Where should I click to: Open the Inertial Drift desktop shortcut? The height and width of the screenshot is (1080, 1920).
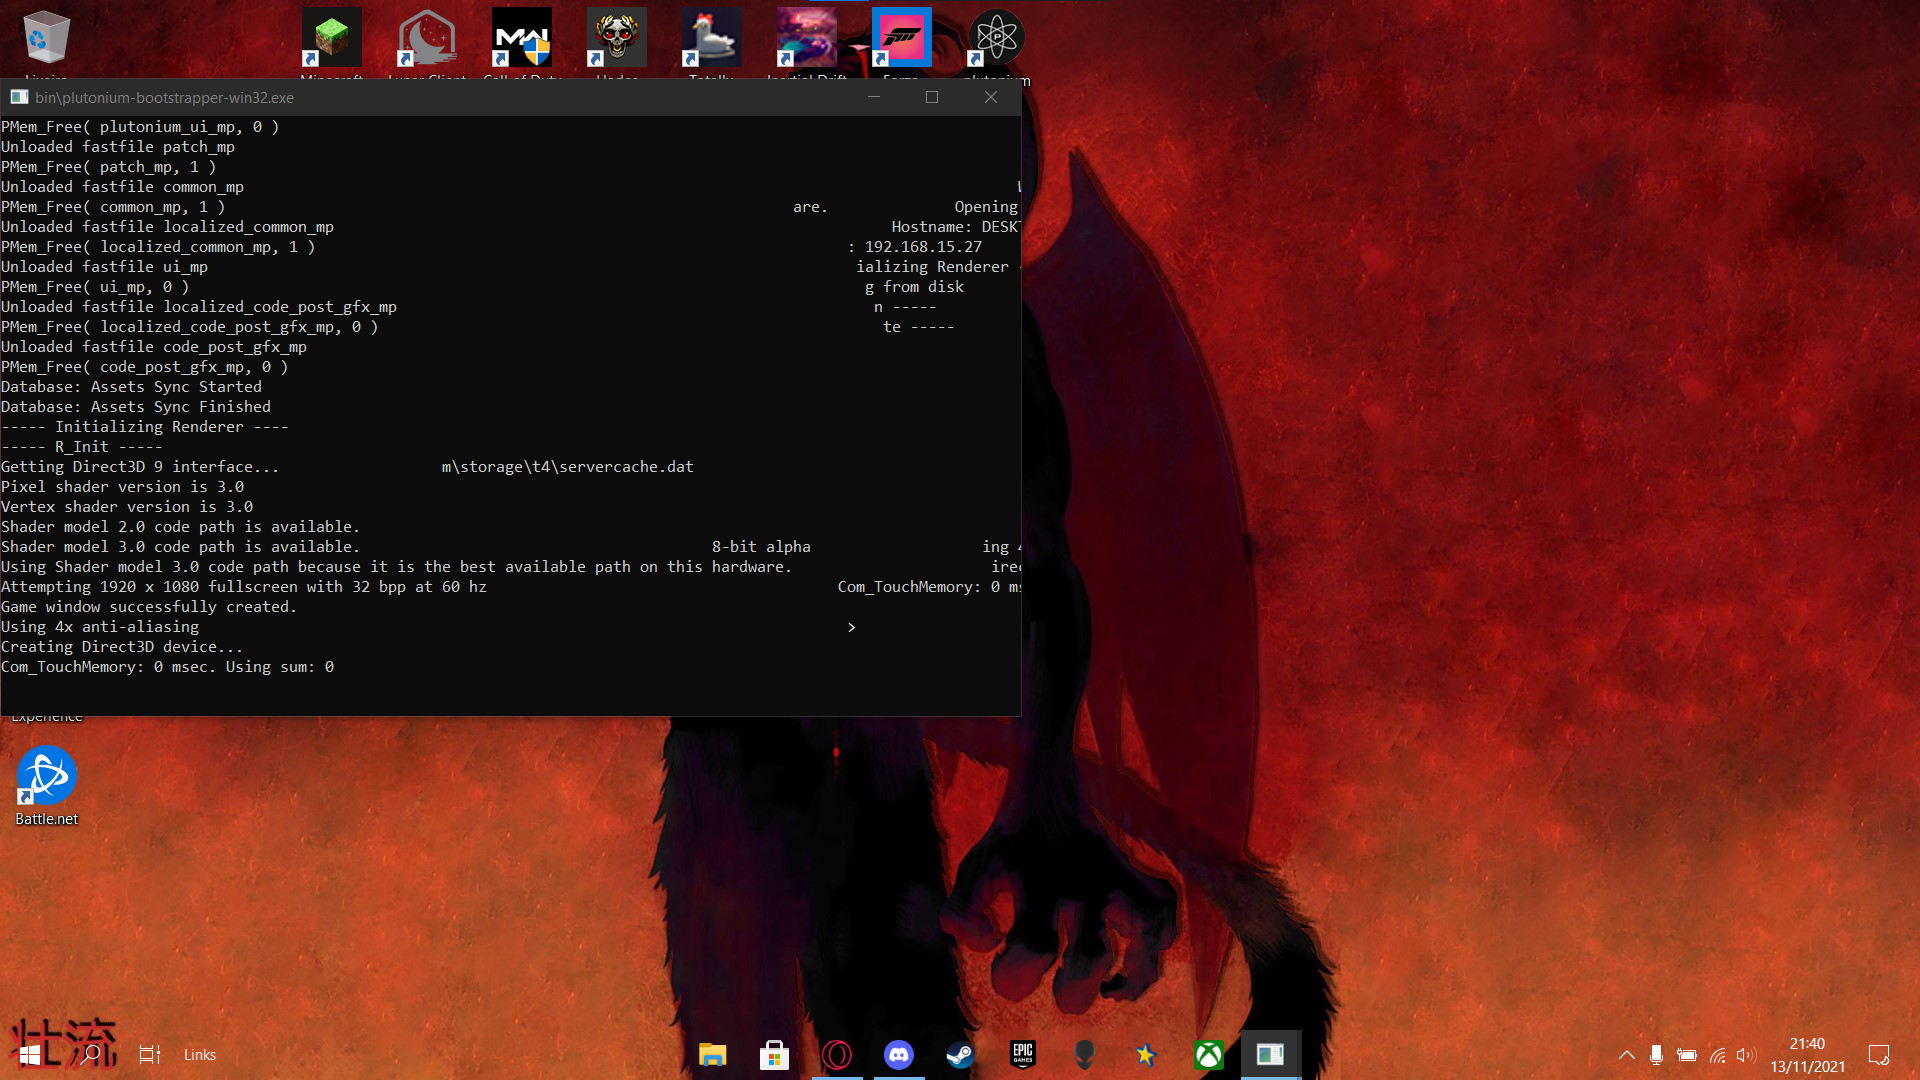click(x=807, y=38)
